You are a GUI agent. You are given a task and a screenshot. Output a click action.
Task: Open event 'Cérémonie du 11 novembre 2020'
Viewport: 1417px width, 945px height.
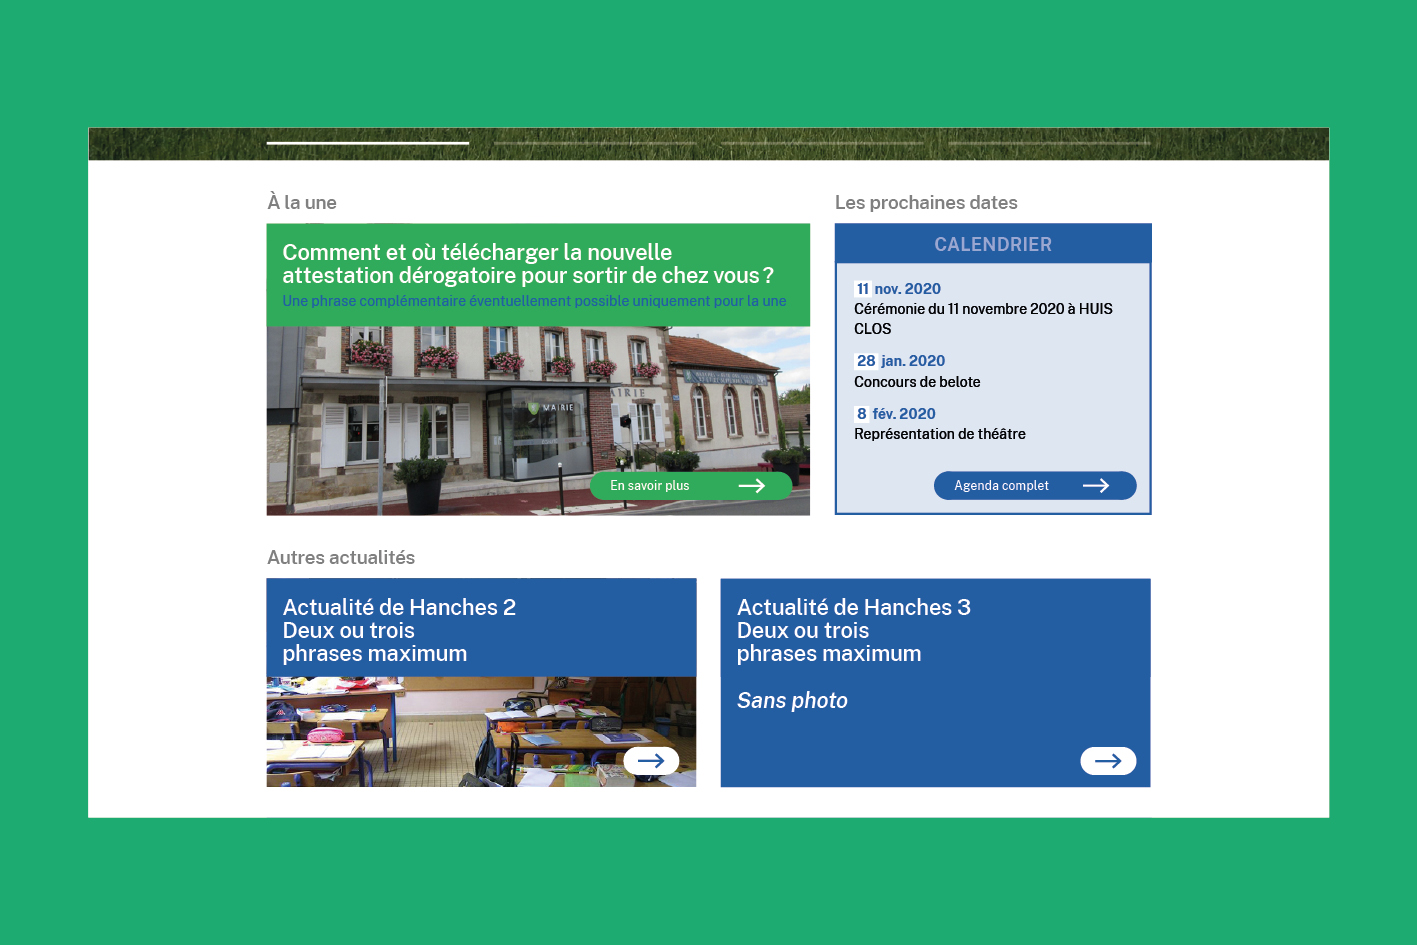pyautogui.click(x=983, y=319)
